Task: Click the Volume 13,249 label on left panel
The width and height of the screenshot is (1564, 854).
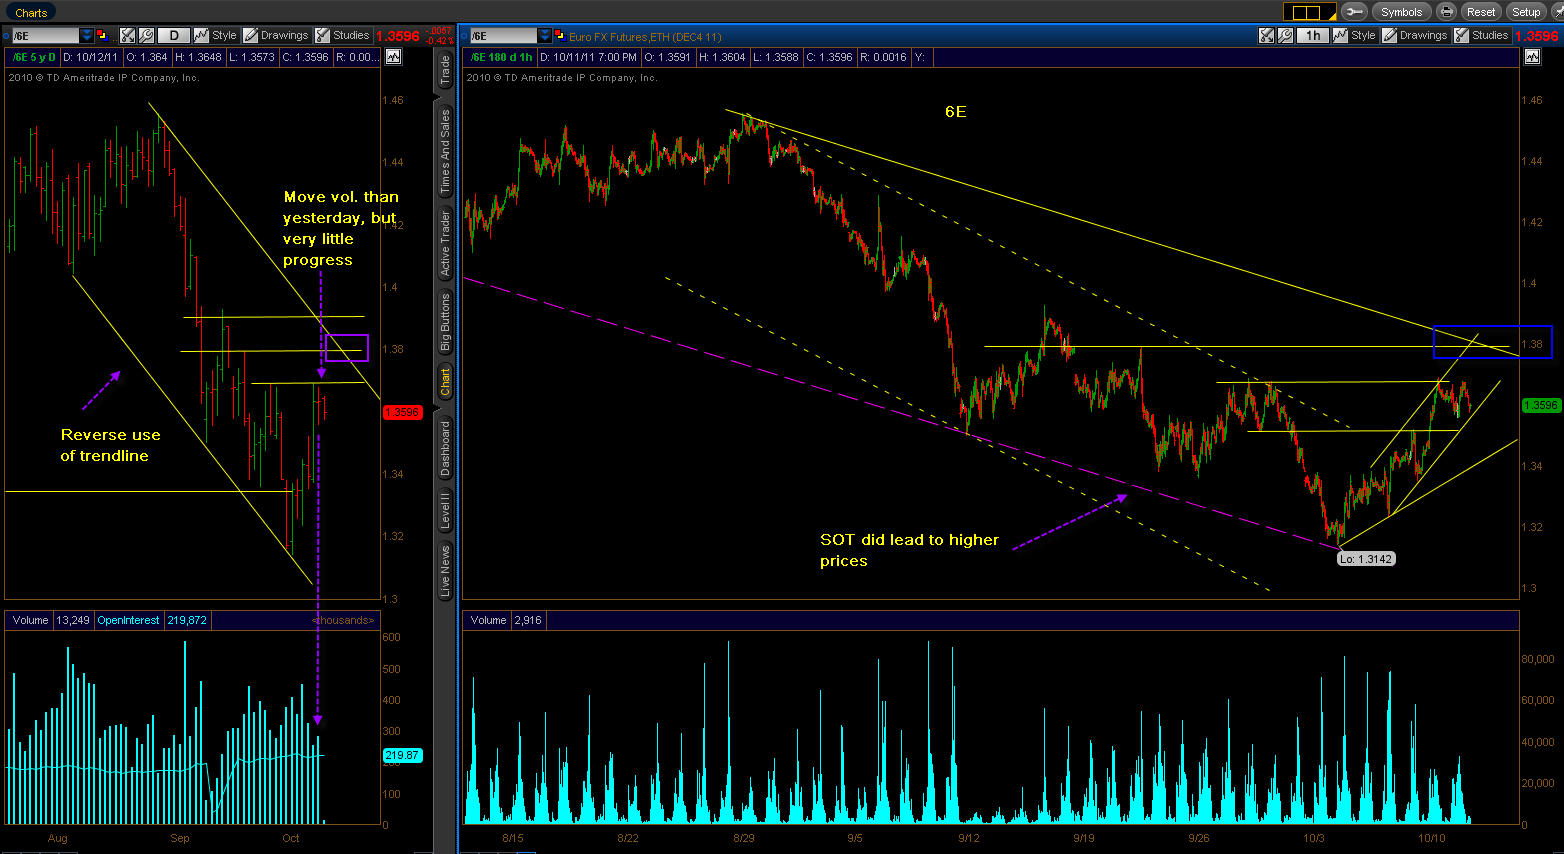Action: 51,620
